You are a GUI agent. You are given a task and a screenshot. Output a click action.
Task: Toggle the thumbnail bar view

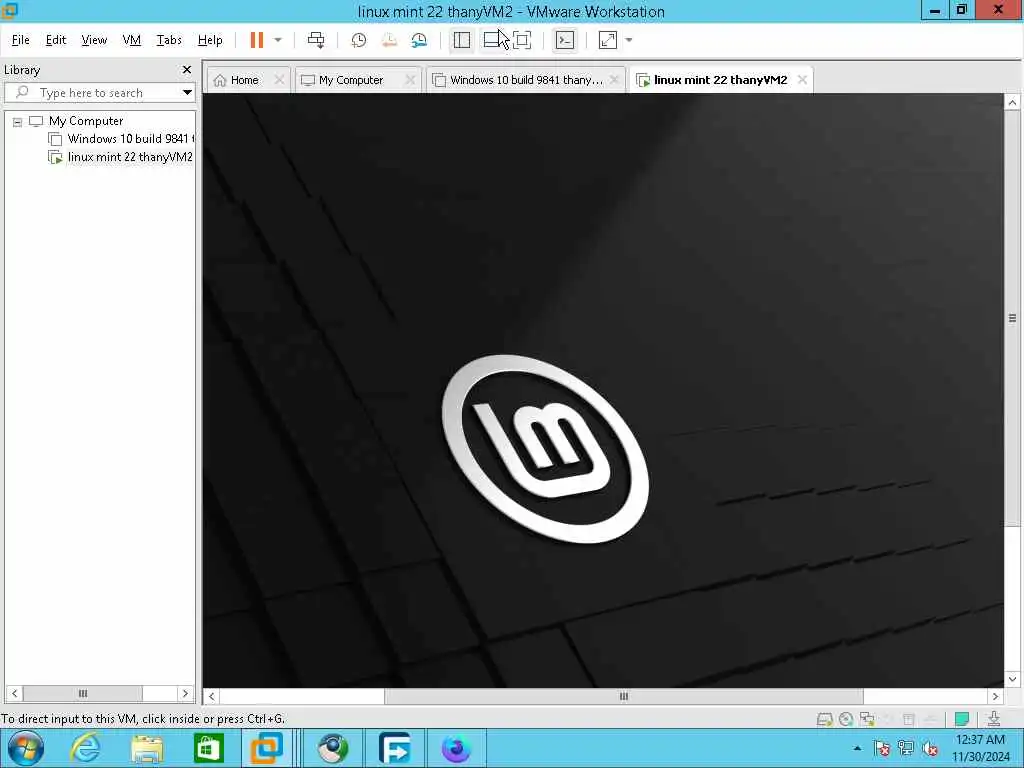pos(492,40)
